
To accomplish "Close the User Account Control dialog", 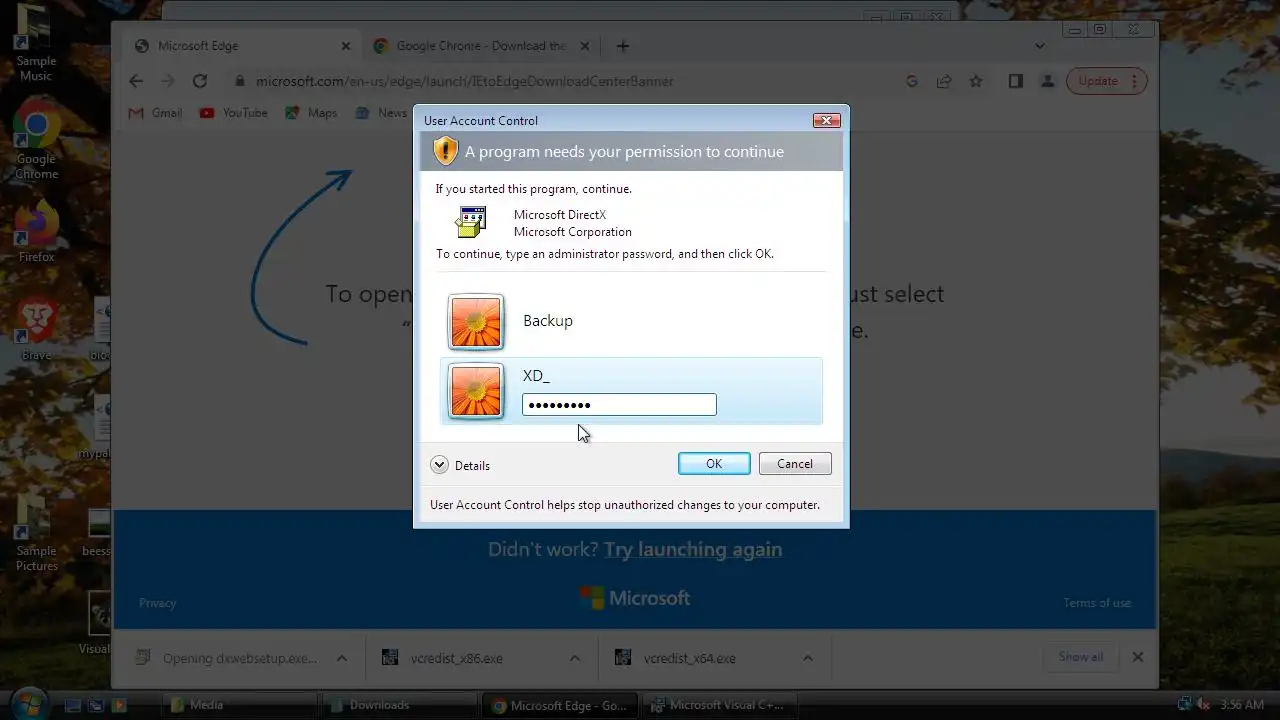I will coord(826,120).
